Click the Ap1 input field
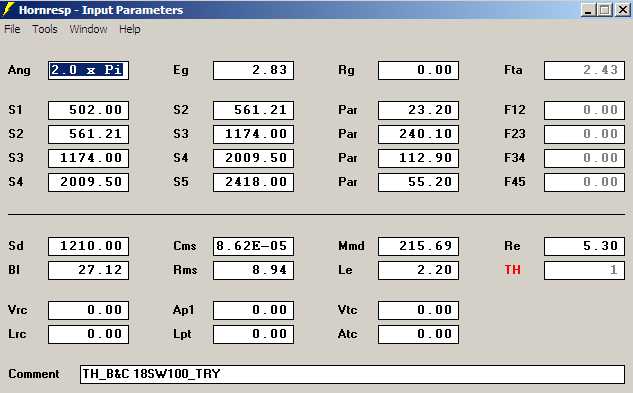 (253, 310)
